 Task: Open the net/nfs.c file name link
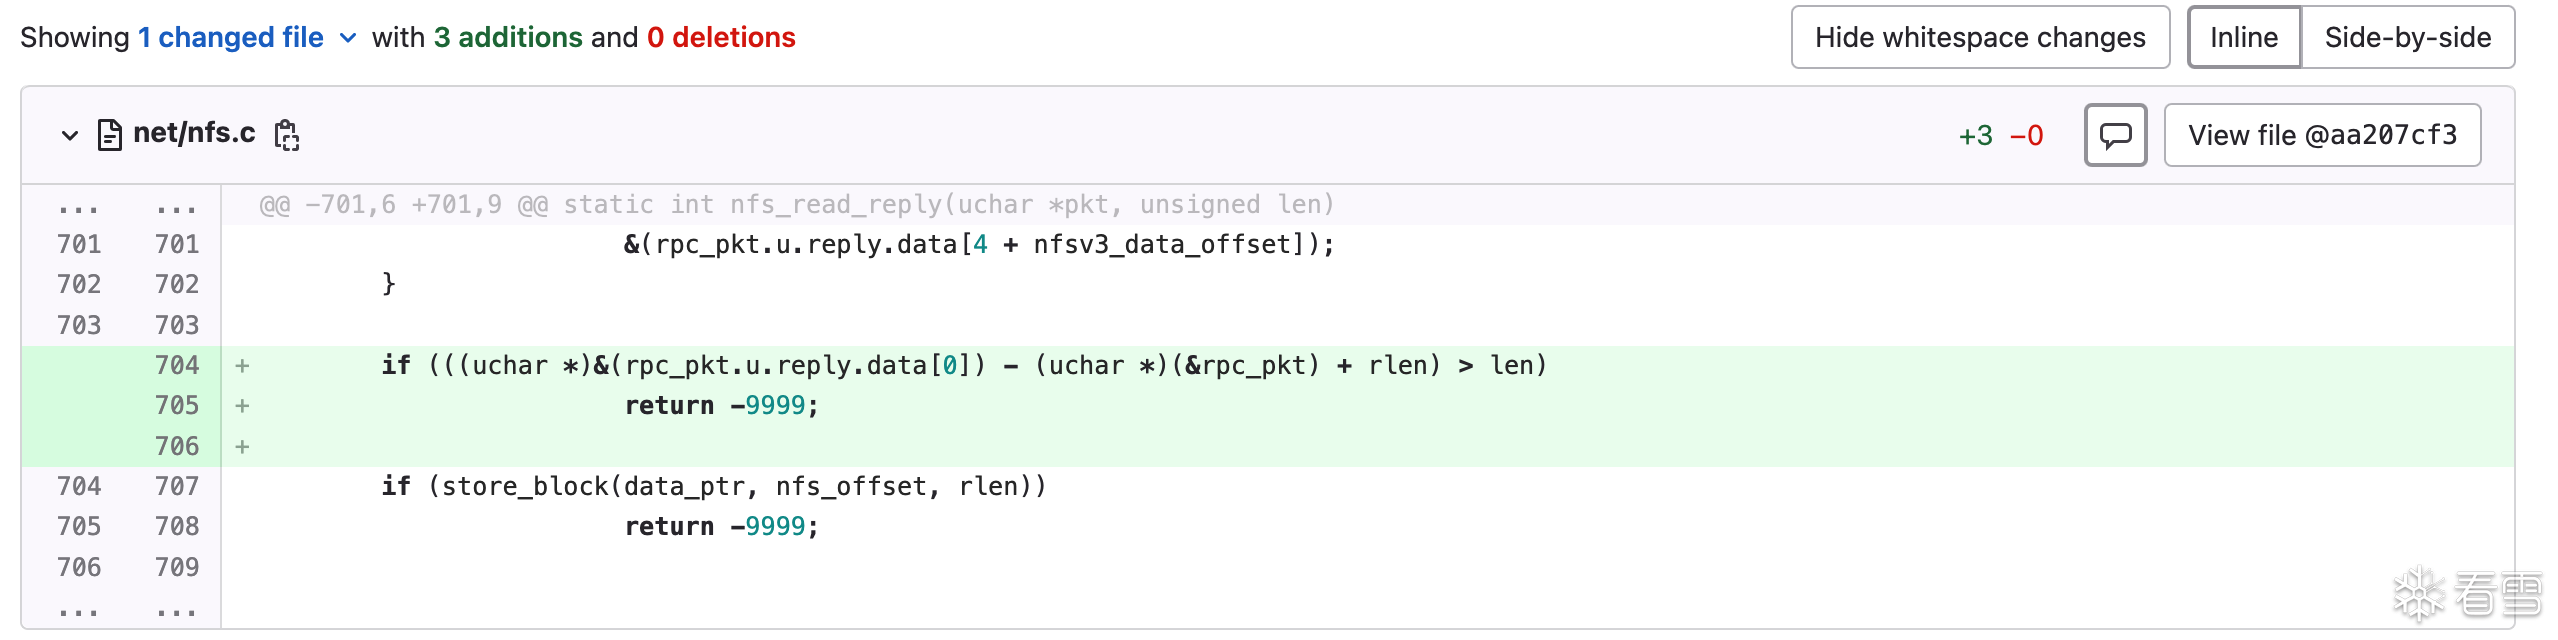(x=194, y=133)
